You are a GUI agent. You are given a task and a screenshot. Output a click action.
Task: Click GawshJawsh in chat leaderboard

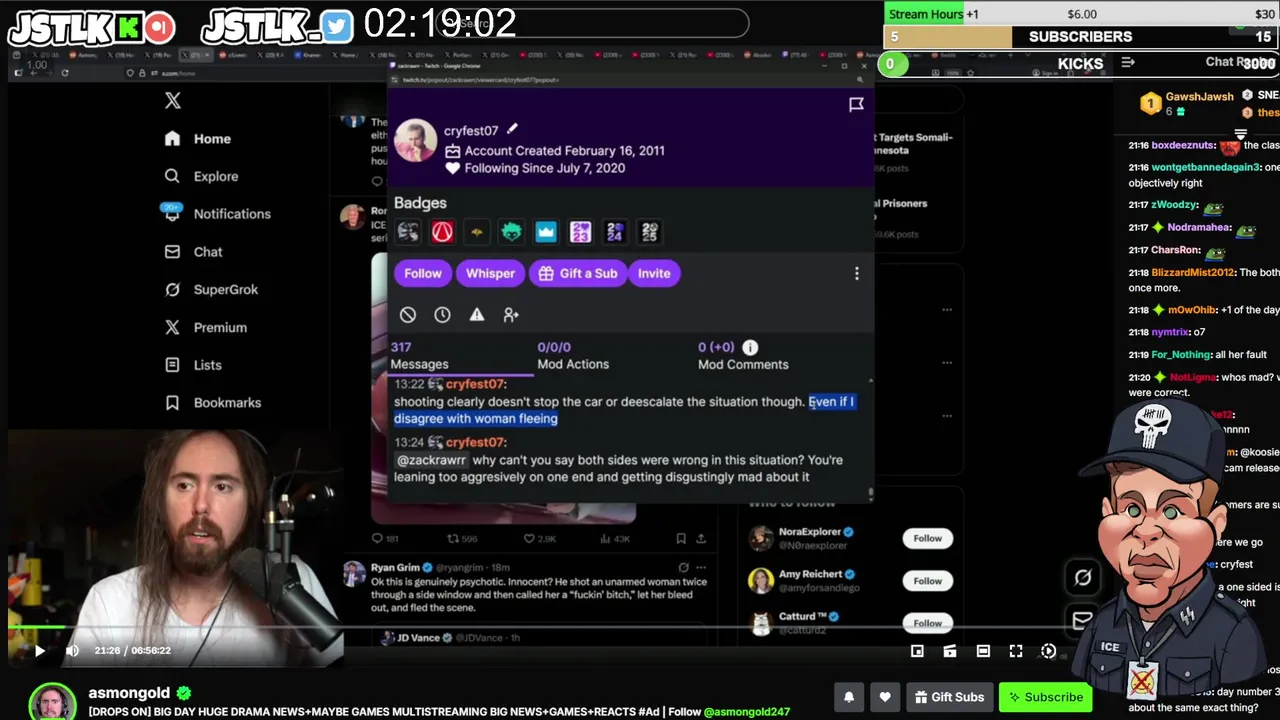tap(1200, 97)
